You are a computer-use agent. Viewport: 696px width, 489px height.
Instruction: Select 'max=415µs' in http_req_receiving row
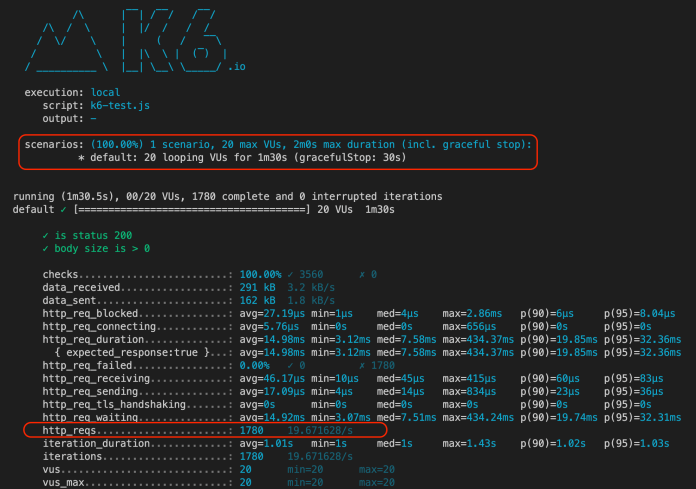pos(469,379)
